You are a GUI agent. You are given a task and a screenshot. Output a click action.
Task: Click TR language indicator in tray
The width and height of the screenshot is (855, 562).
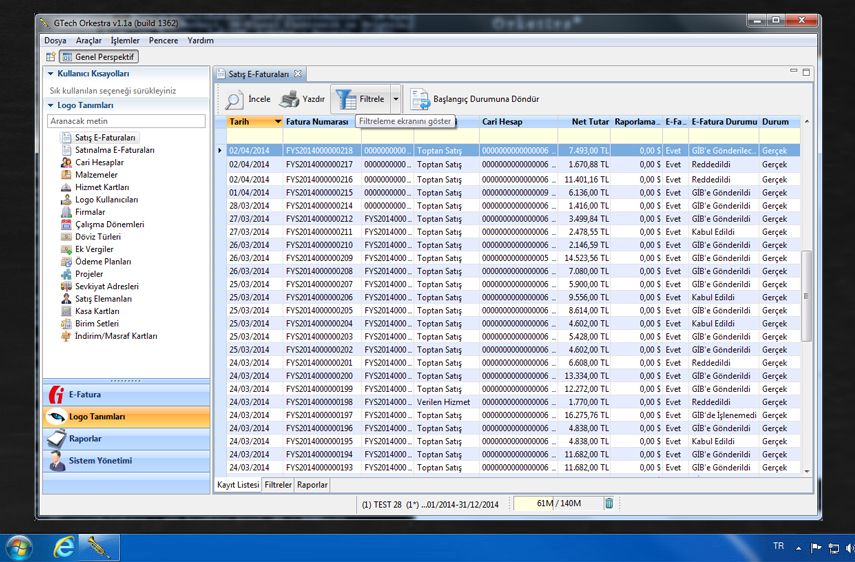click(778, 546)
